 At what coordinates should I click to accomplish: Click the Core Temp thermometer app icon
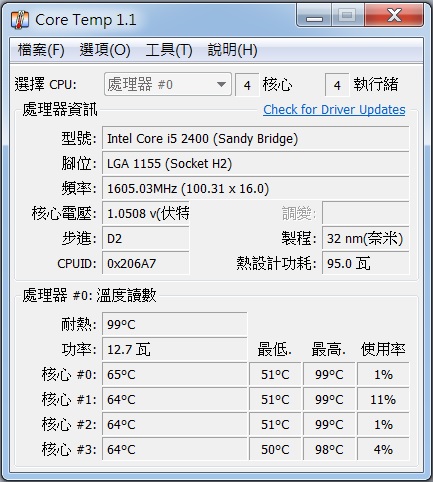[20, 20]
